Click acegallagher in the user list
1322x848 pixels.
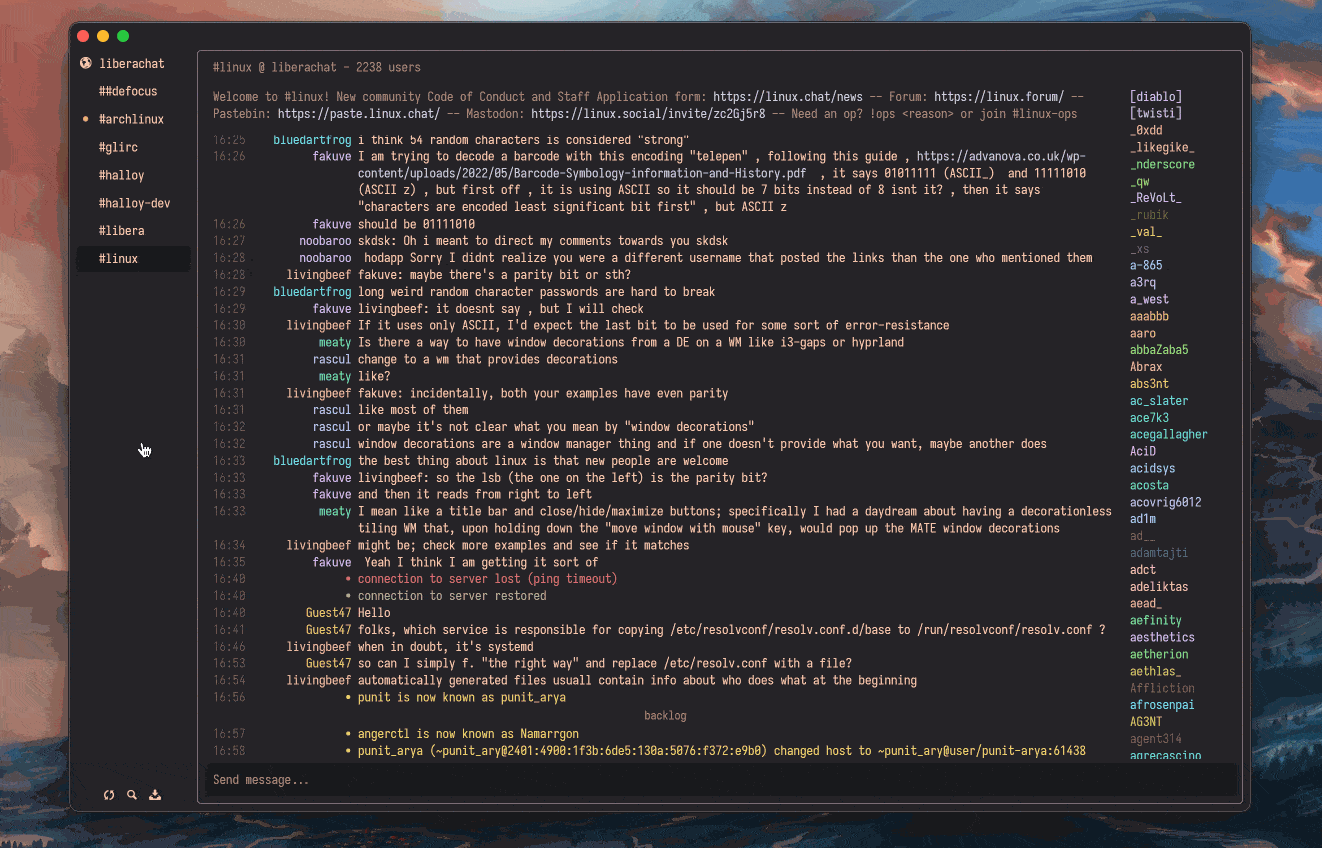[x=1169, y=435]
